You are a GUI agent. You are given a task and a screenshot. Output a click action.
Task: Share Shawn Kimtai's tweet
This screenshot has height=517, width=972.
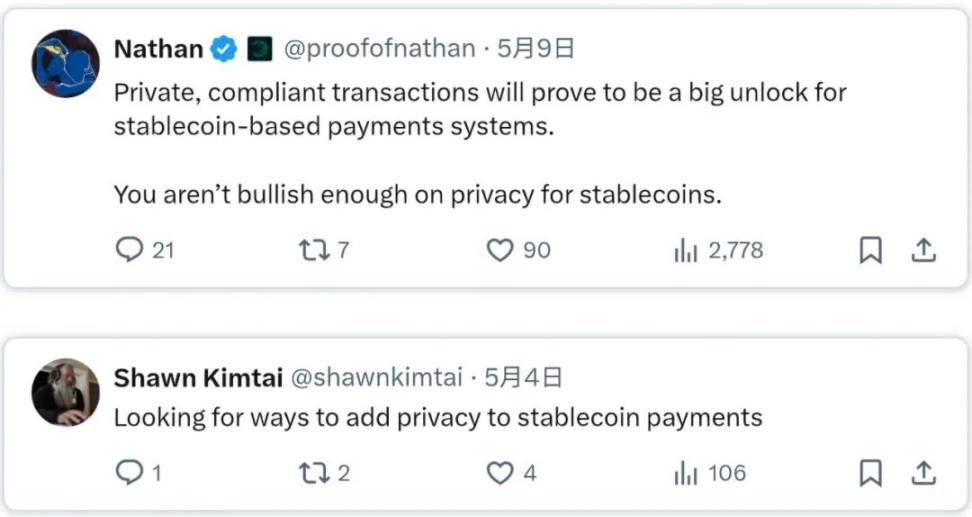923,472
